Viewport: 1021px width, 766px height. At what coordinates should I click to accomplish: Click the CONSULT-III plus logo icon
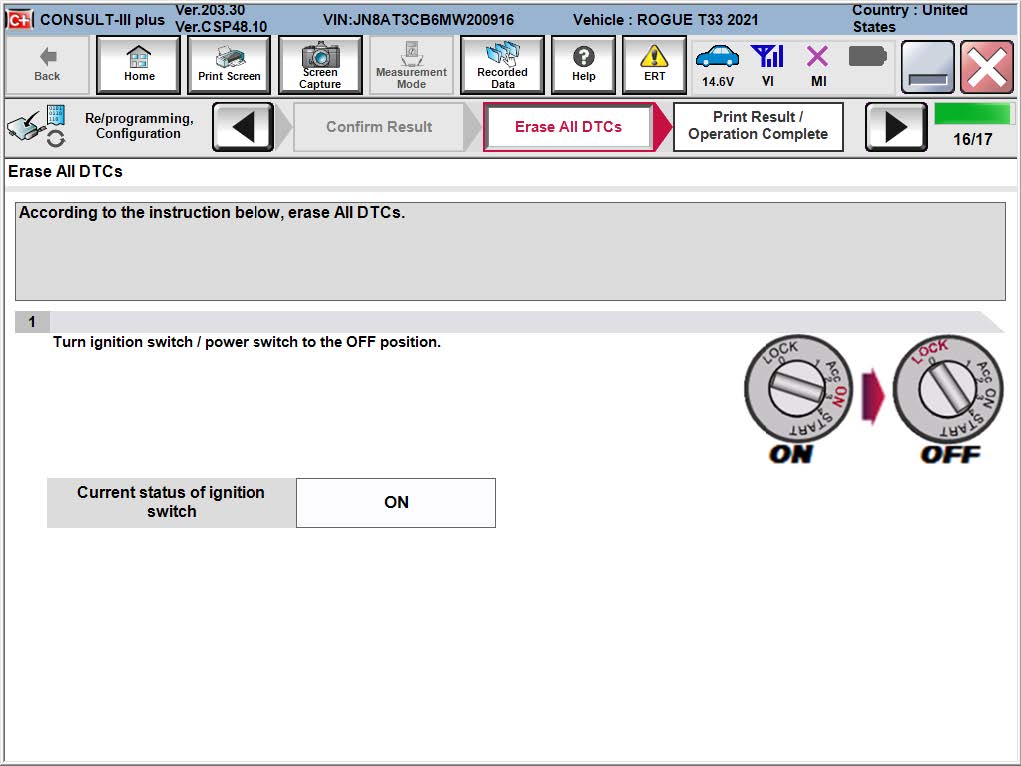tap(20, 20)
